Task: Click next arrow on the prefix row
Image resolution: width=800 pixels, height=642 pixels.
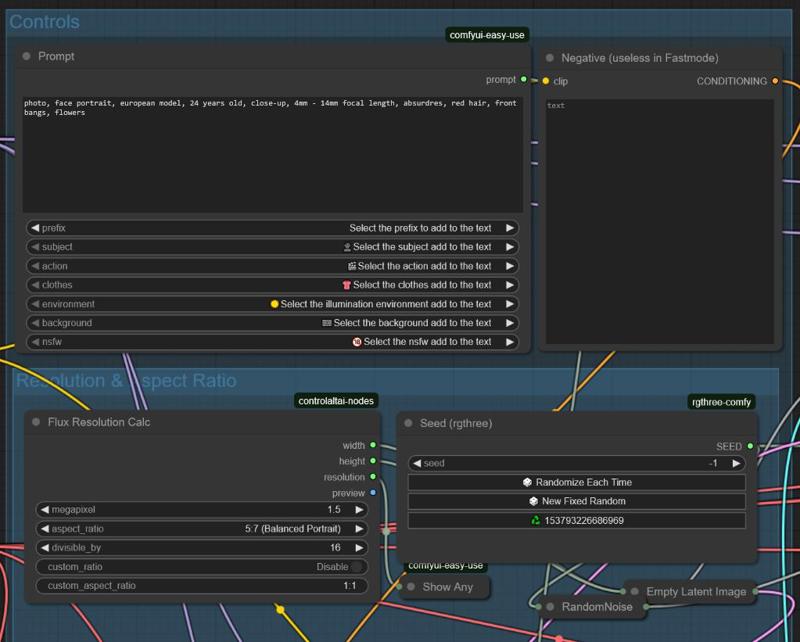Action: [510, 228]
